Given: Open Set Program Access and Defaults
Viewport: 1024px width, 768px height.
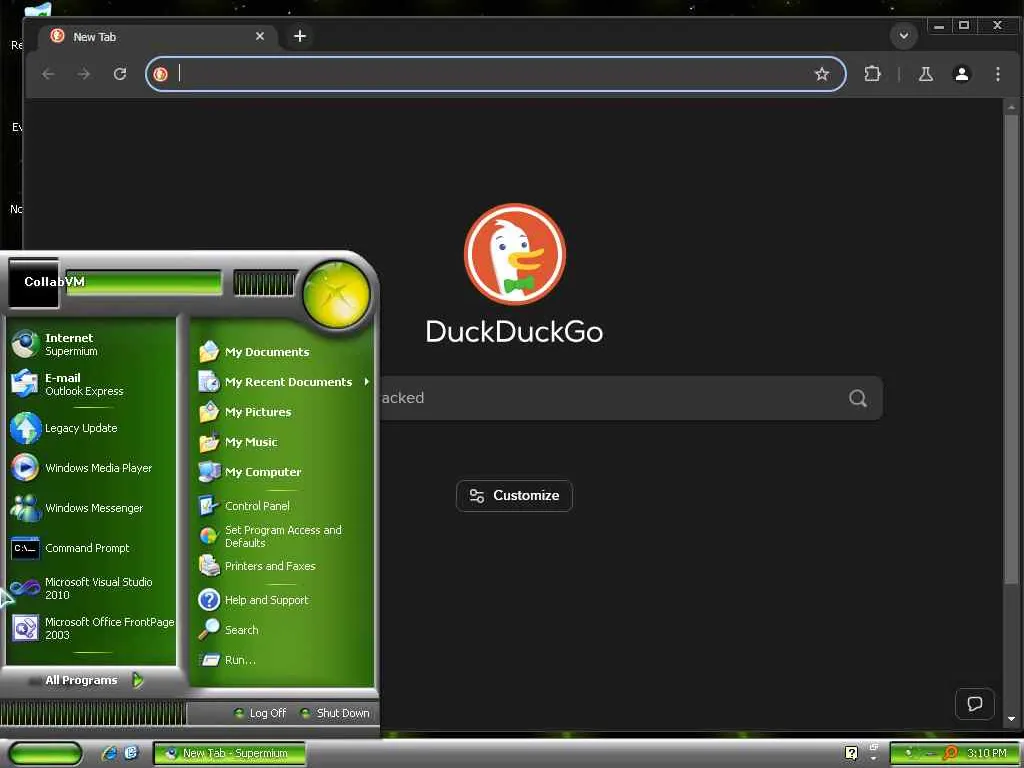Looking at the screenshot, I should click(x=283, y=536).
